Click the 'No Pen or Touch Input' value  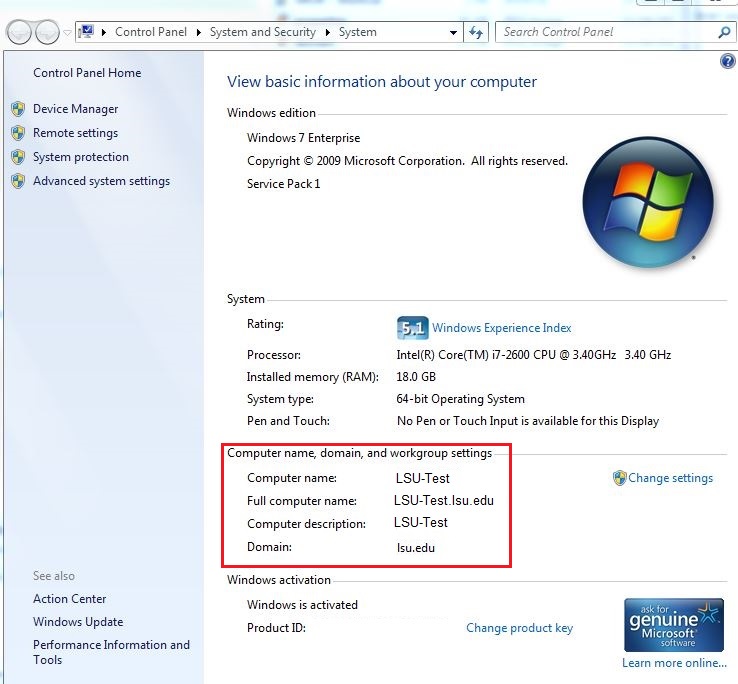[x=528, y=421]
